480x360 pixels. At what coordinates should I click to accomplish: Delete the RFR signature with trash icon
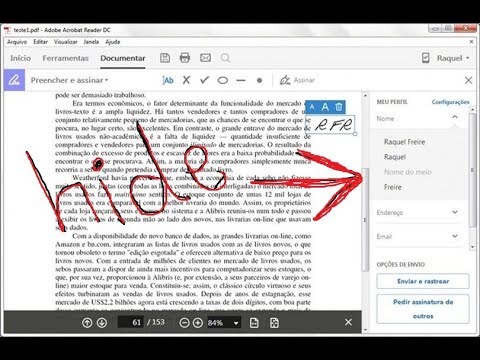339,107
